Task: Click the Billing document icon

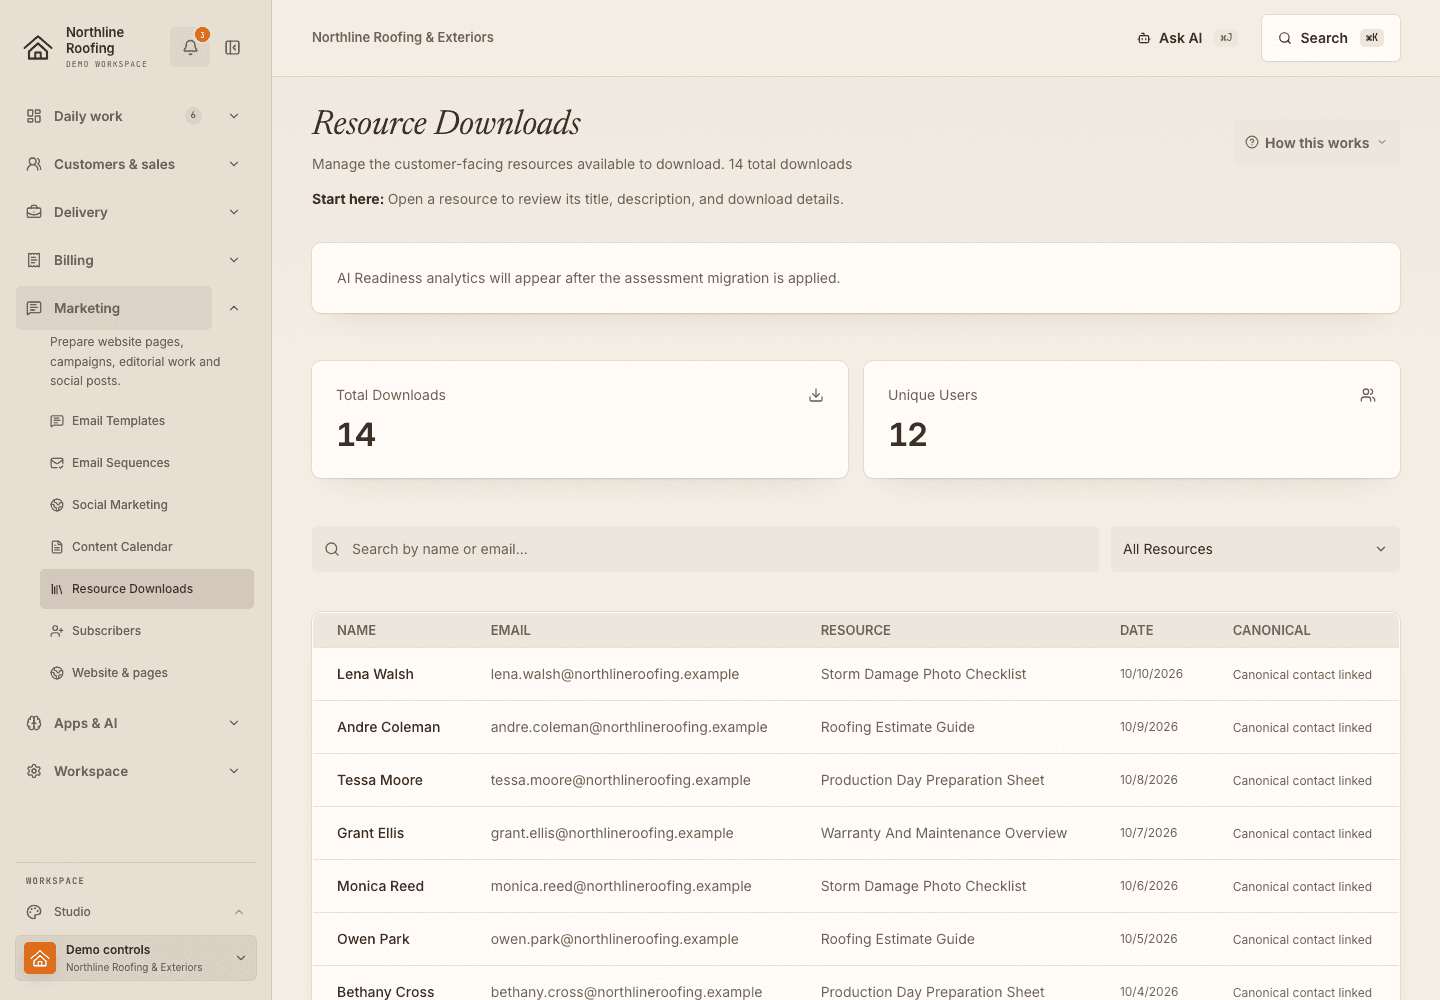Action: click(34, 260)
